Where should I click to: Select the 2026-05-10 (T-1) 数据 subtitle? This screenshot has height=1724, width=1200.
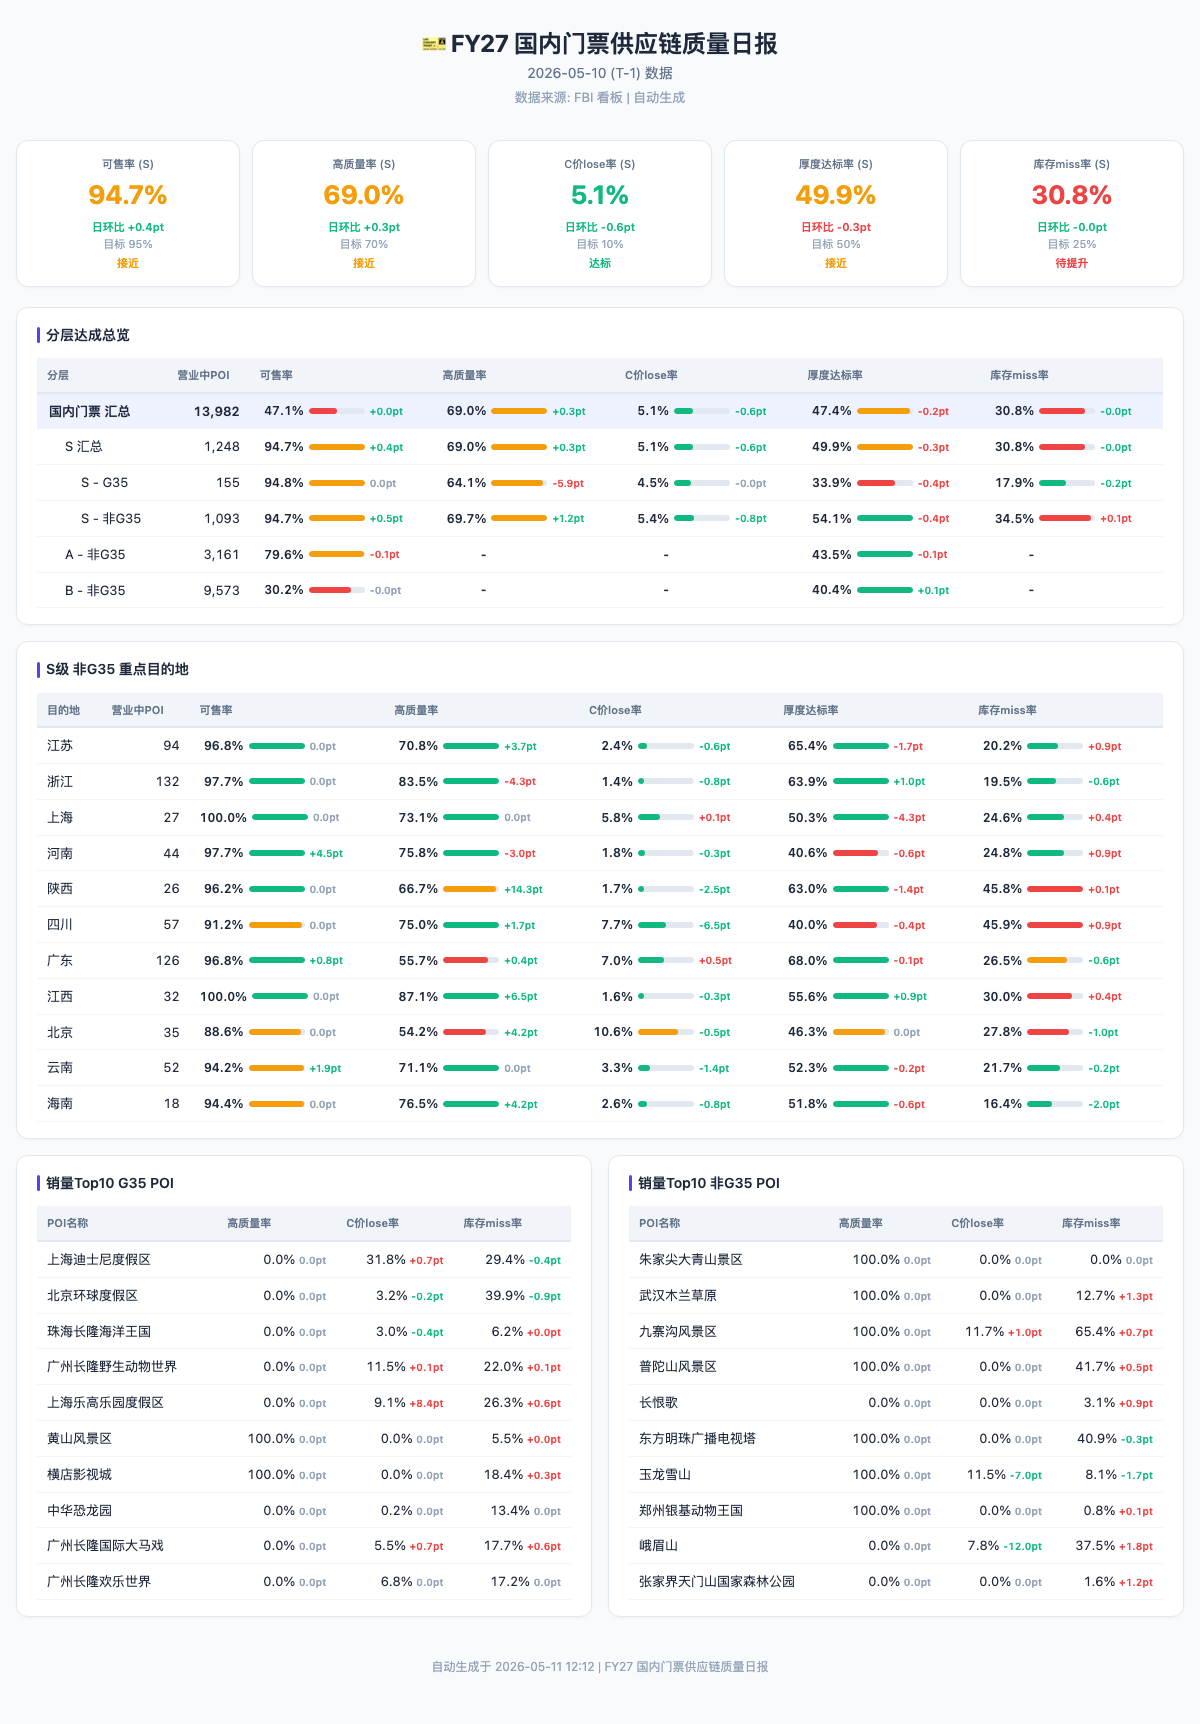[600, 73]
